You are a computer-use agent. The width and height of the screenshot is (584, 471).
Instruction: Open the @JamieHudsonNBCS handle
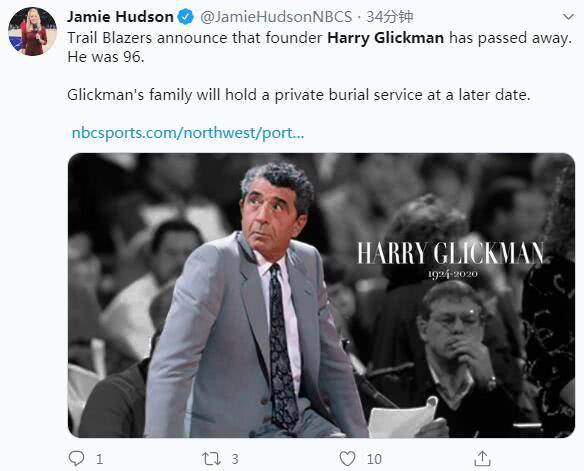coord(276,17)
